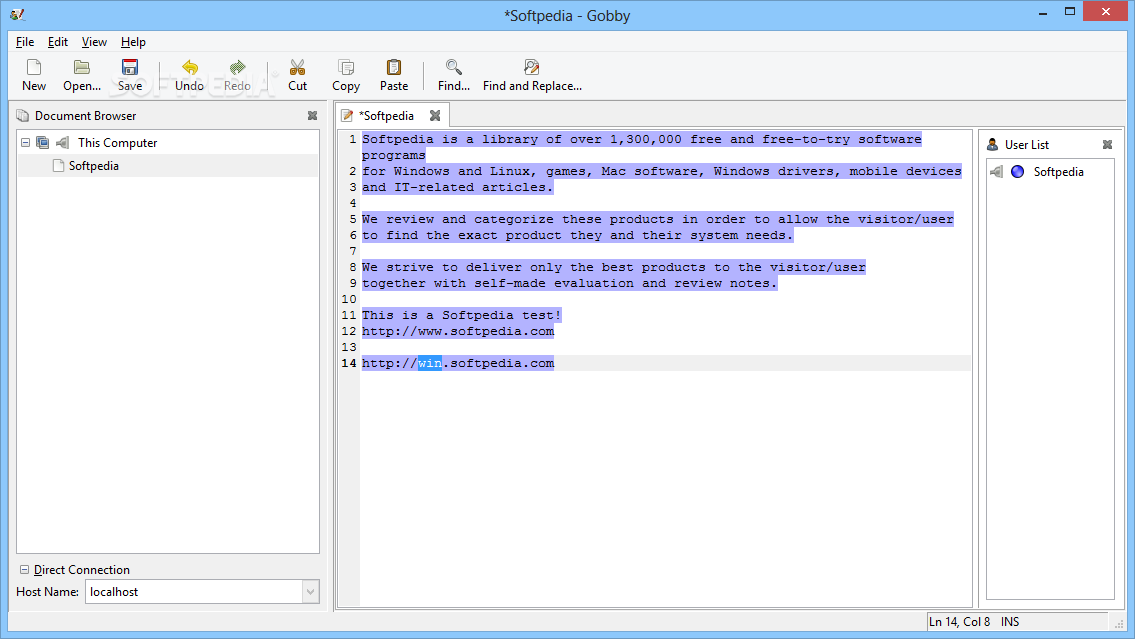1135x639 pixels.
Task: Click the 'Direct Connection' label
Action: pos(82,570)
